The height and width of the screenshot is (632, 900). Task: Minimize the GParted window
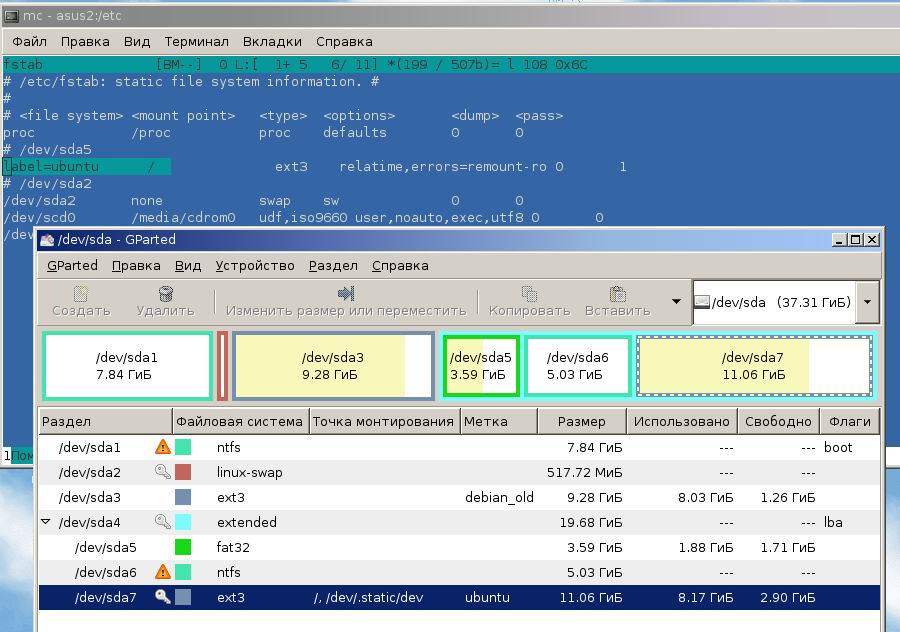(839, 239)
